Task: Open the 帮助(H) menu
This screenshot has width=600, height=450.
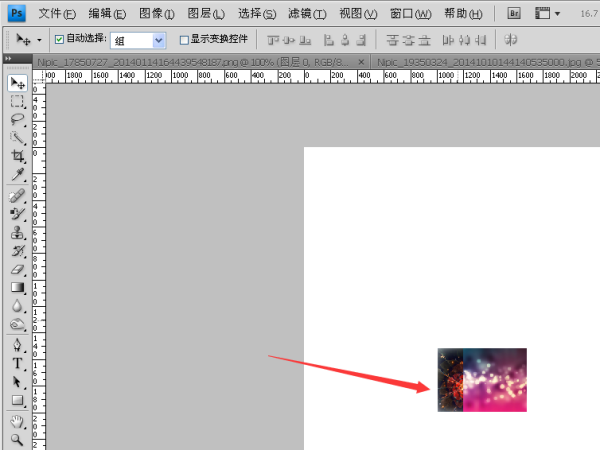Action: point(463,14)
